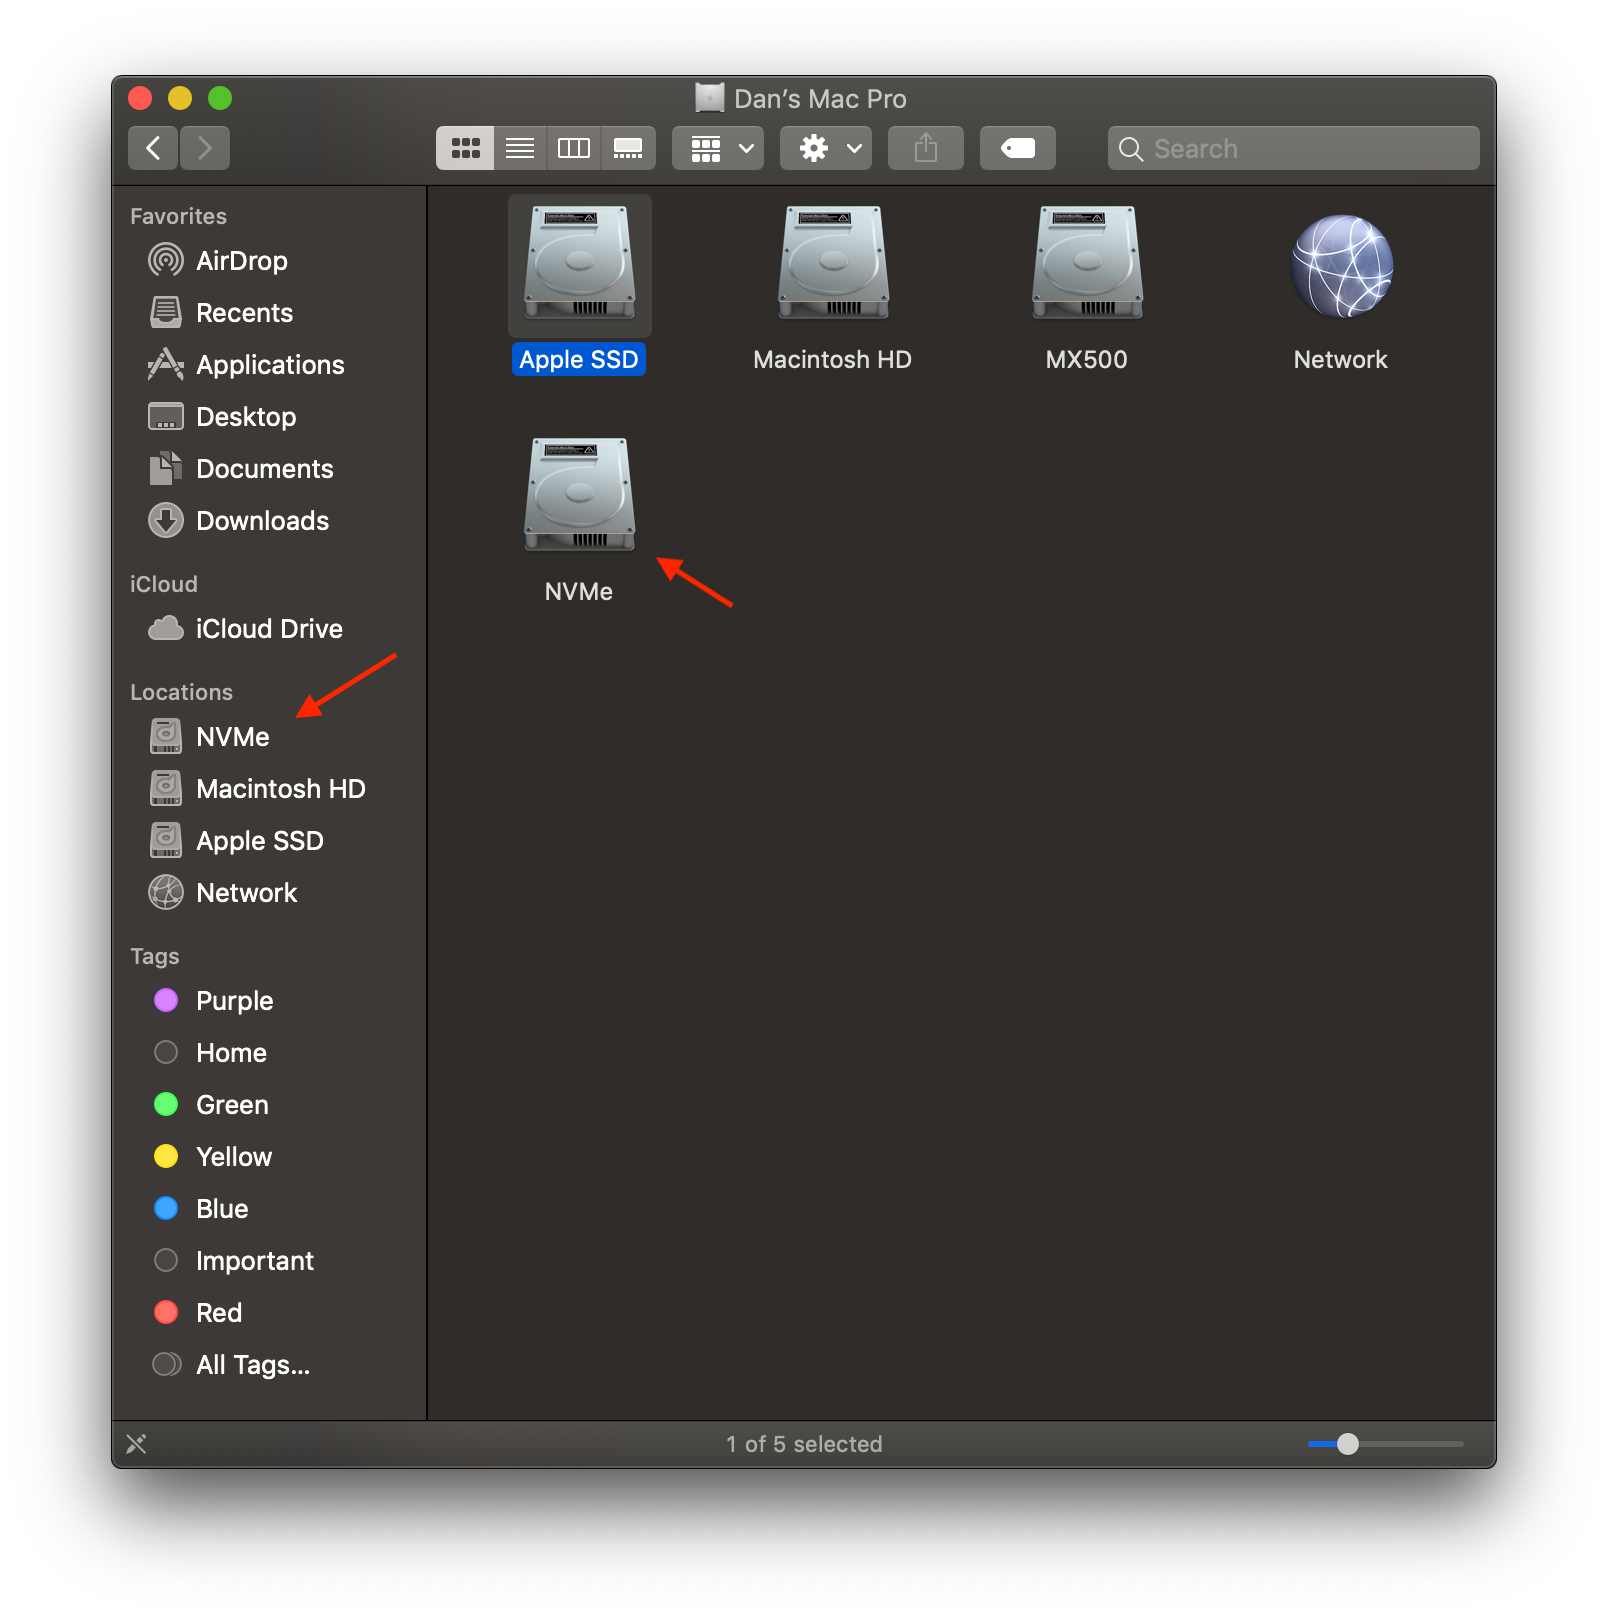Click the green zoom window button

click(220, 98)
